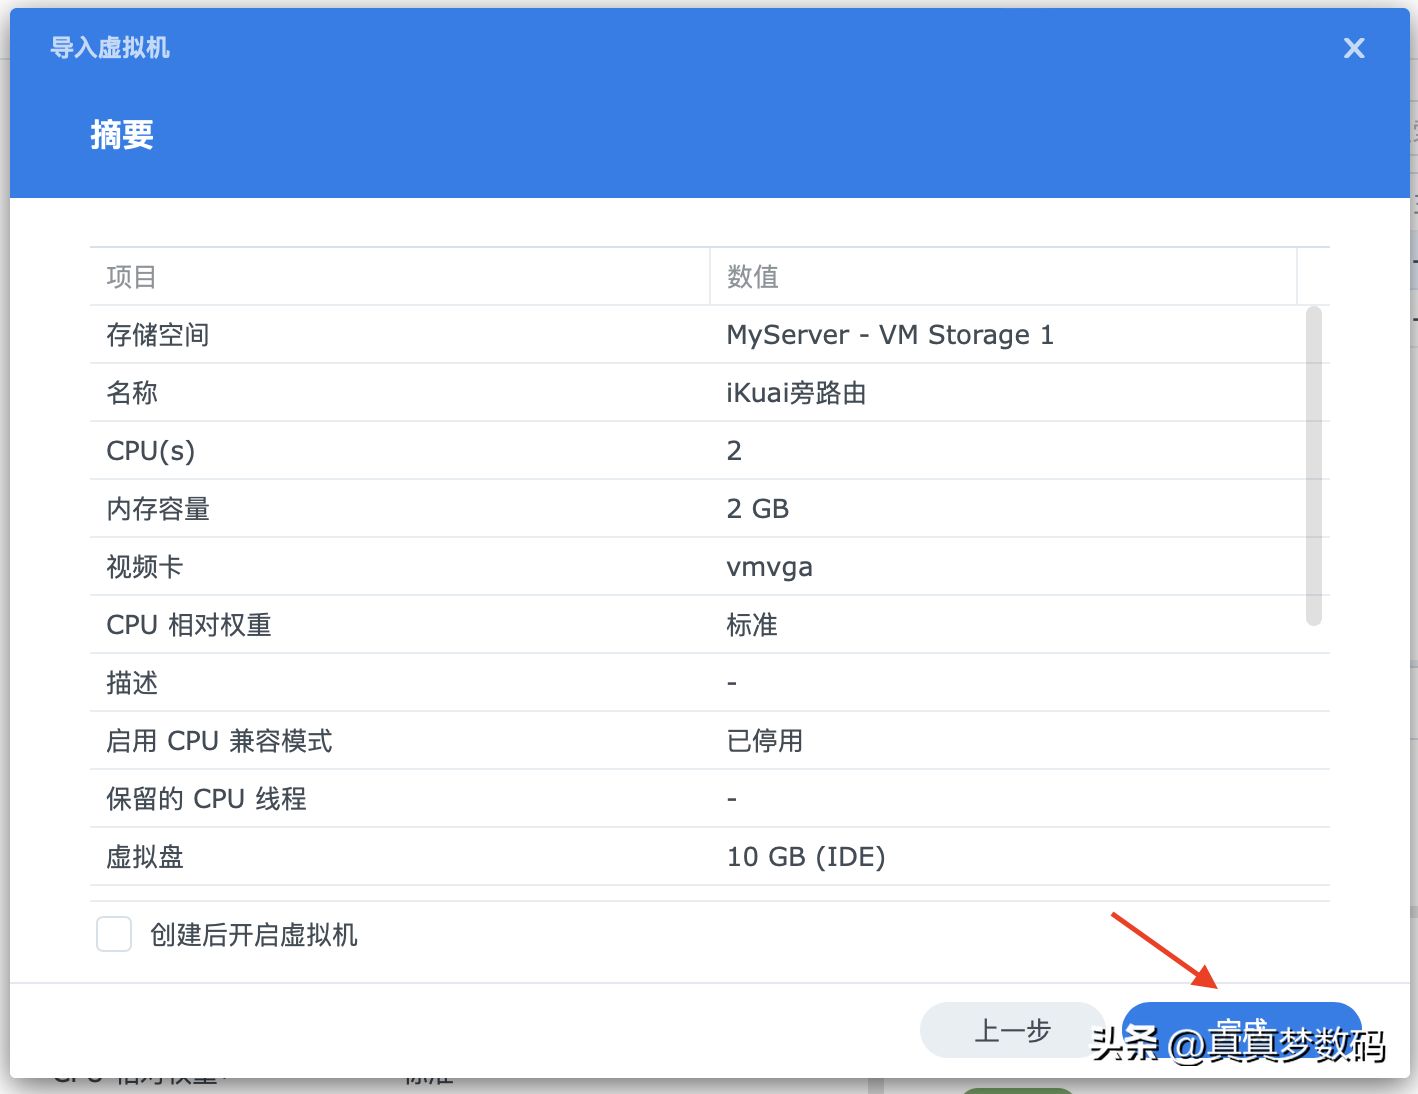Select the 保留的 CPU 线程 row
Screen dimensions: 1418x1094
[710, 799]
